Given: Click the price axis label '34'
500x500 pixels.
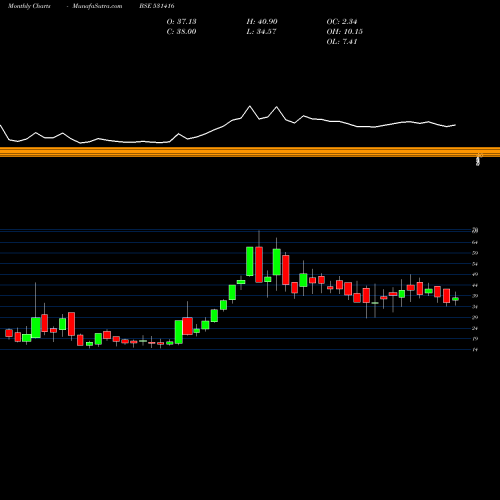Looking at the screenshot, I should [475, 307].
